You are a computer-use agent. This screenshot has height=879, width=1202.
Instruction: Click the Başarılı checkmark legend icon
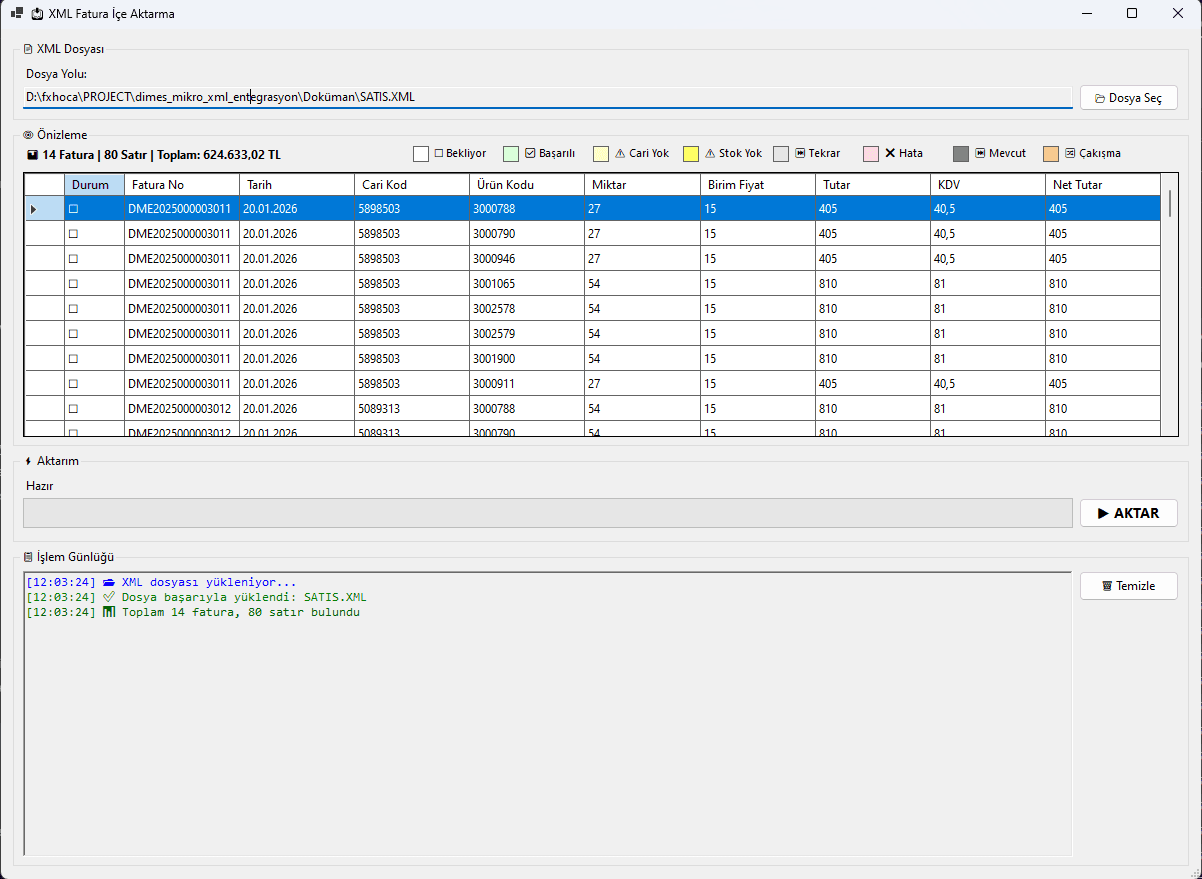[x=531, y=154]
